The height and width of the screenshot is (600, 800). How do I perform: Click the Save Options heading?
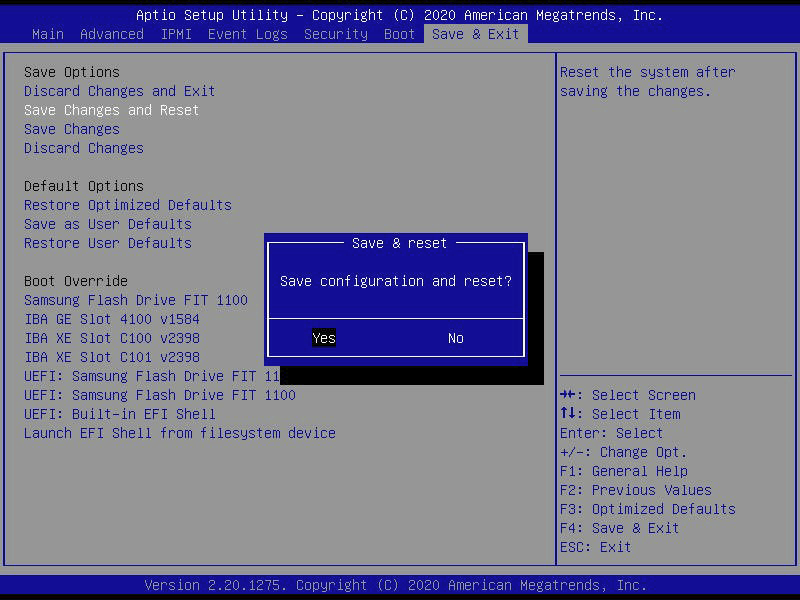[71, 72]
